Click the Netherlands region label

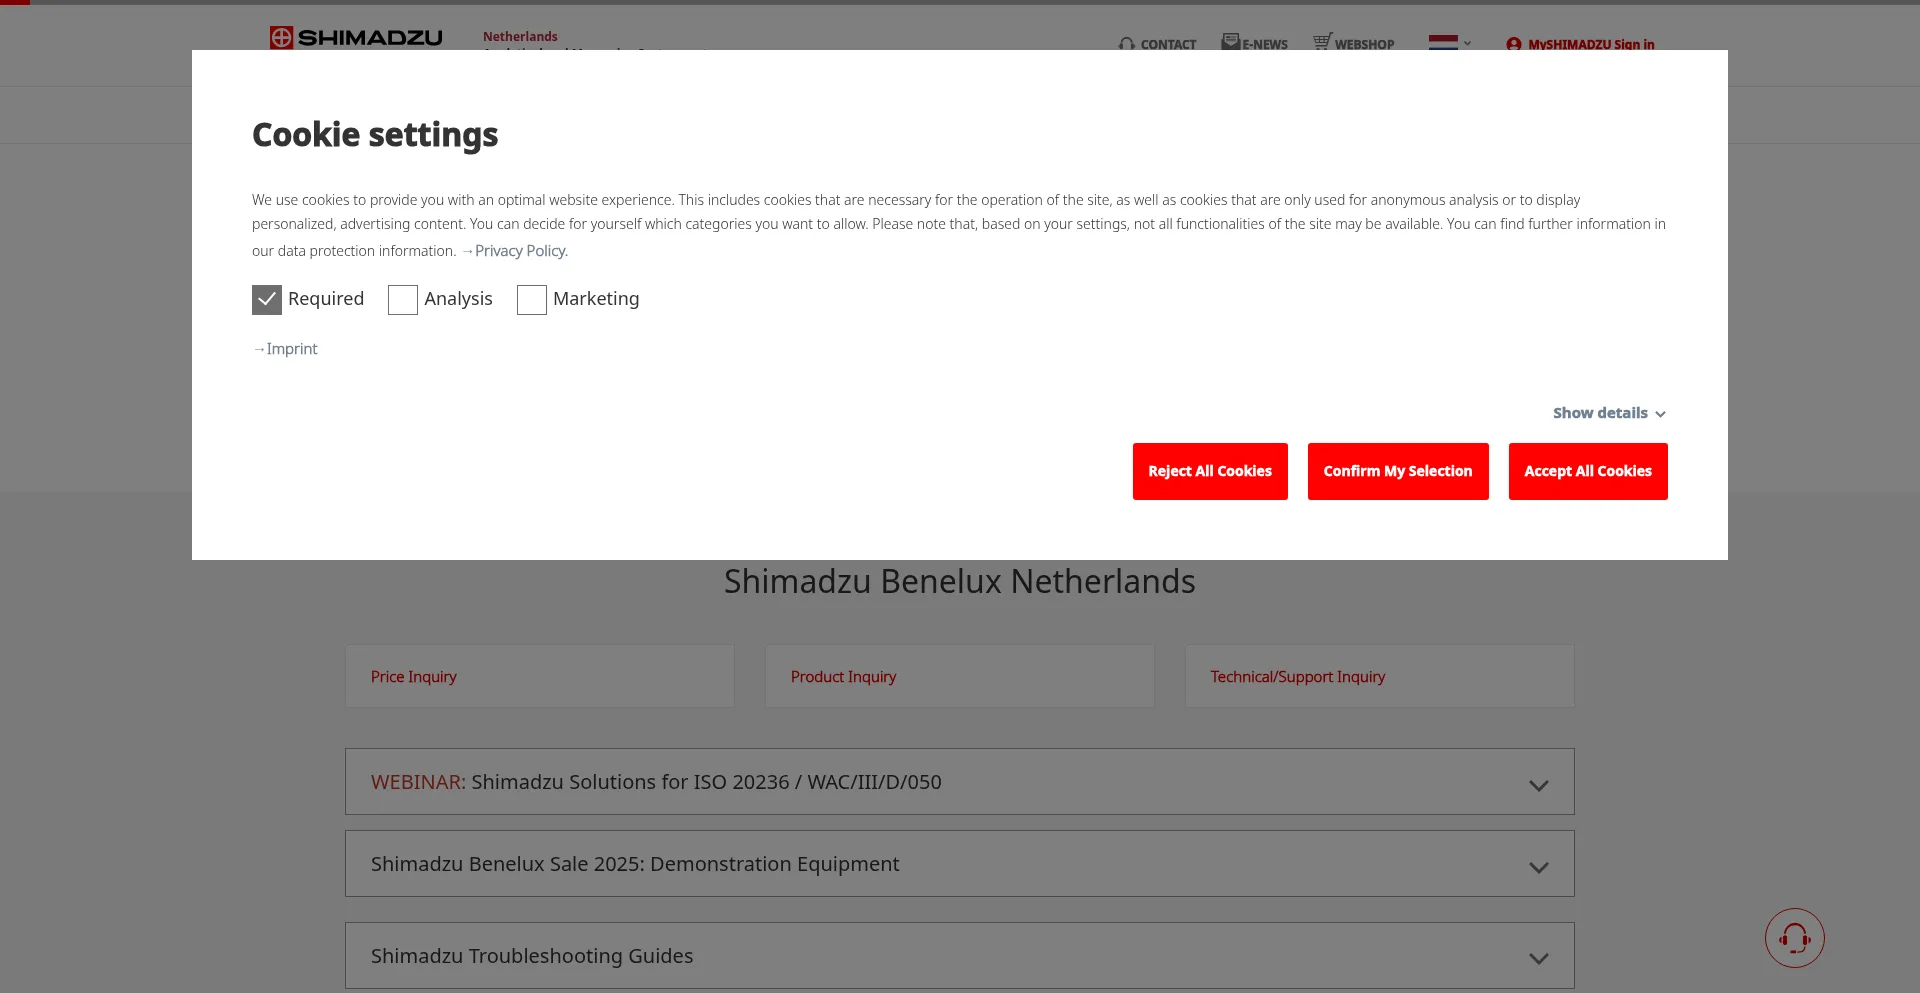pos(519,36)
